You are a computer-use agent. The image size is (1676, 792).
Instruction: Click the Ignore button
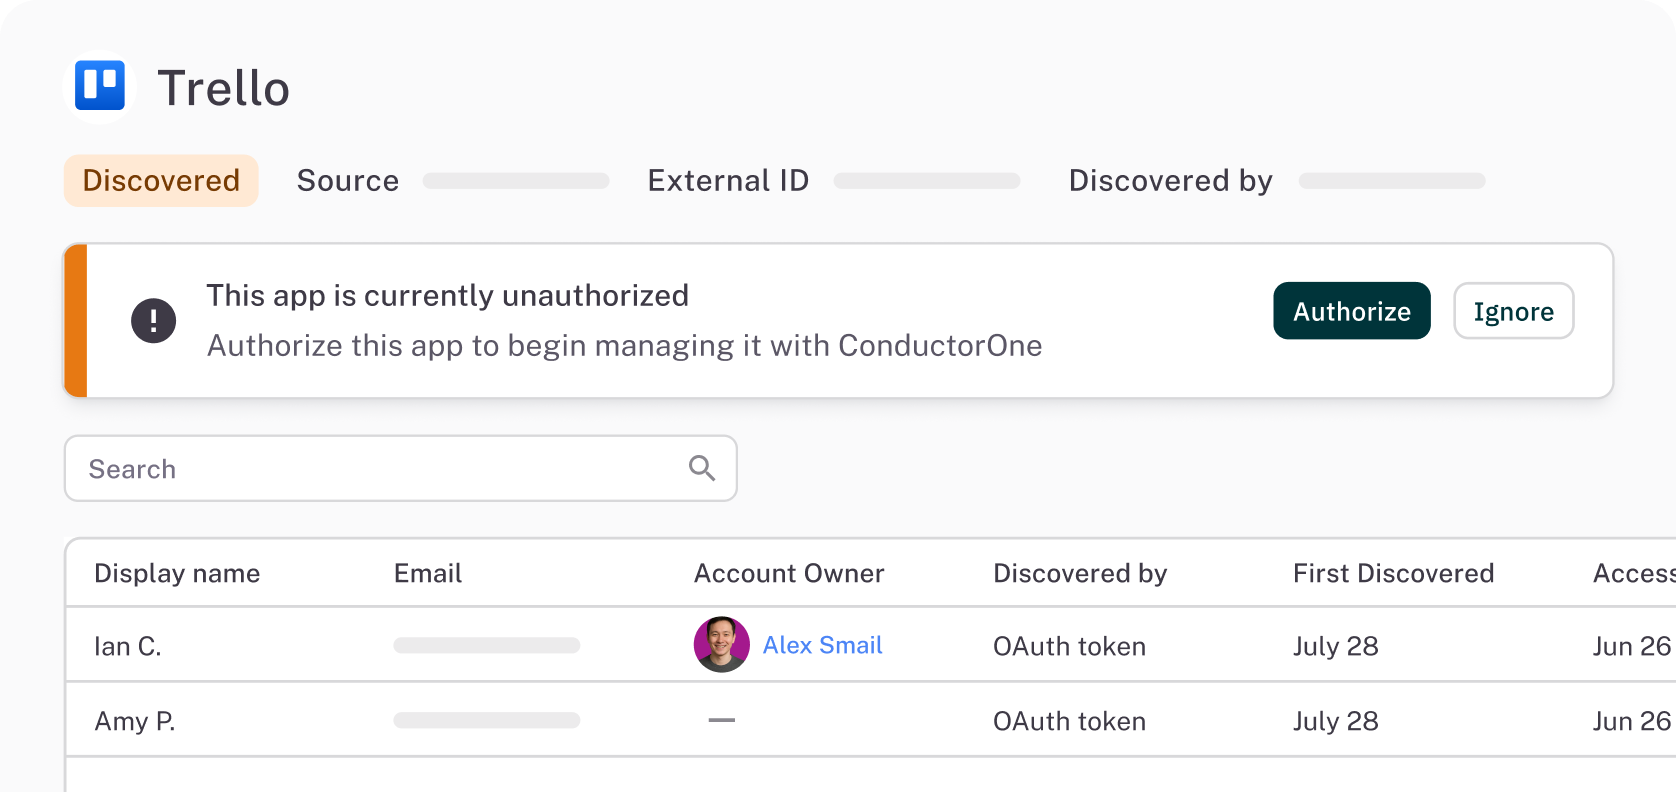(1513, 311)
